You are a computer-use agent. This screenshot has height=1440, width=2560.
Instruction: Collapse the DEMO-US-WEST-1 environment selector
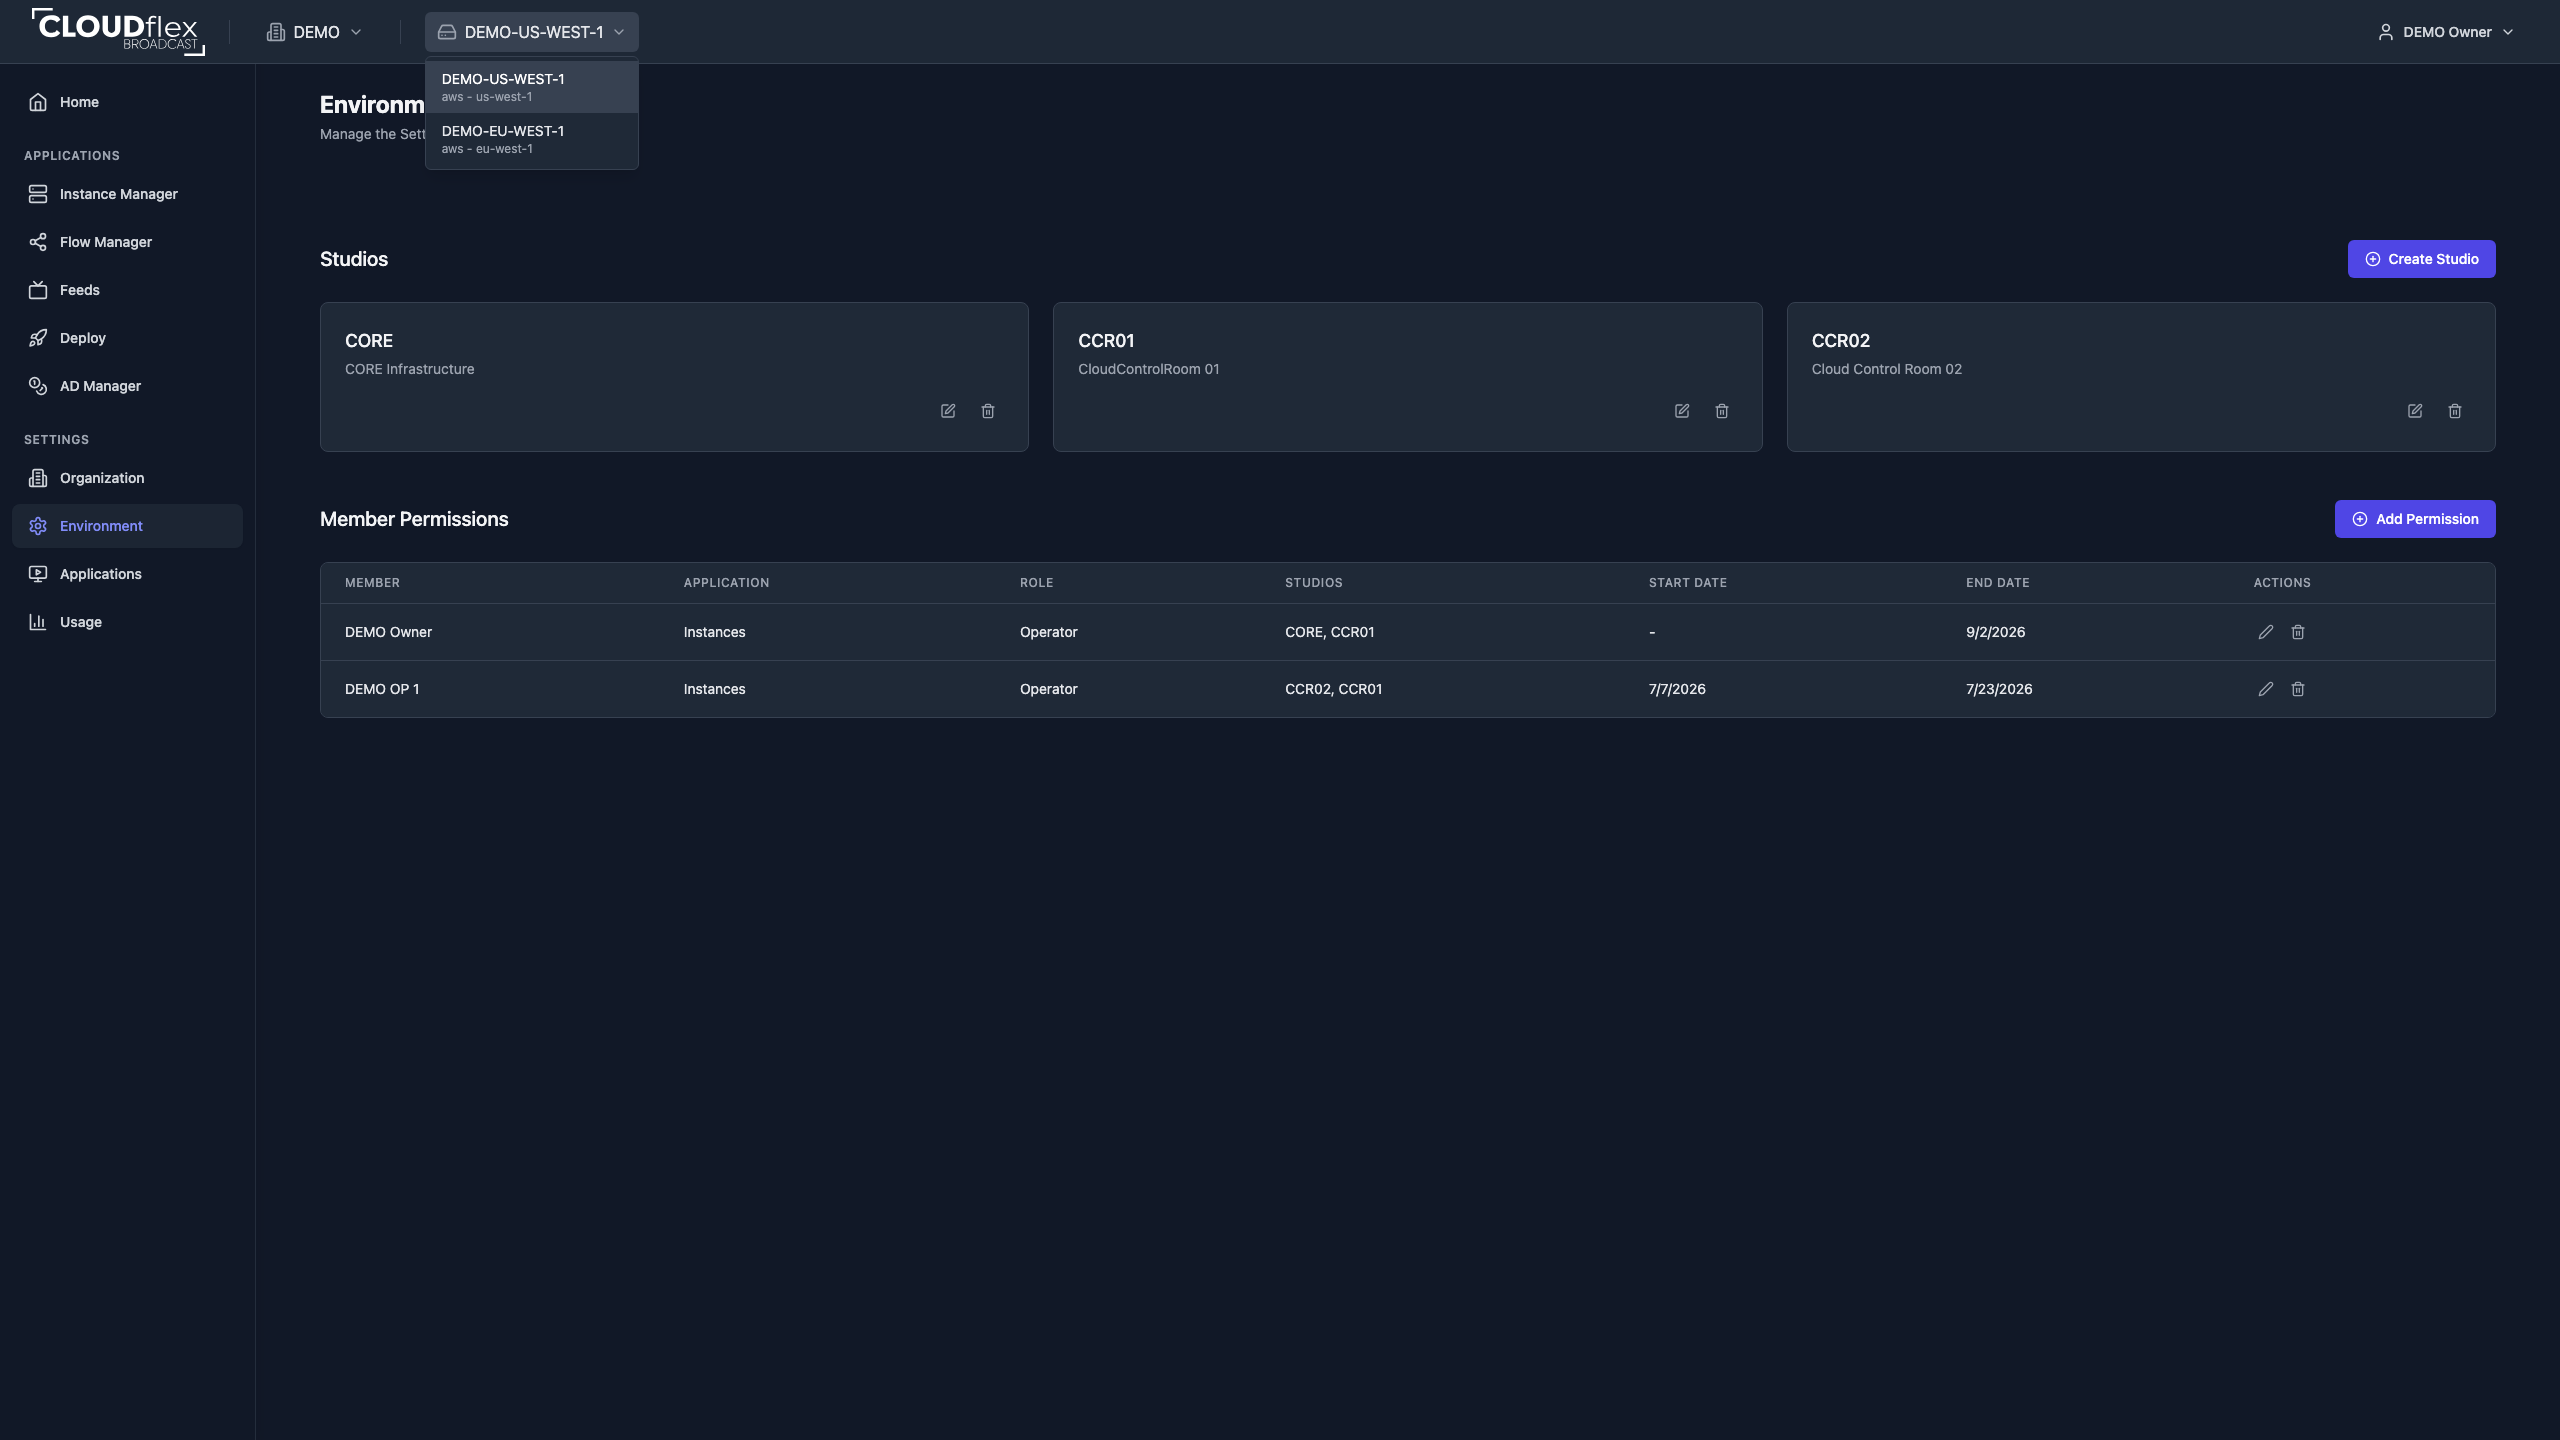coord(531,32)
